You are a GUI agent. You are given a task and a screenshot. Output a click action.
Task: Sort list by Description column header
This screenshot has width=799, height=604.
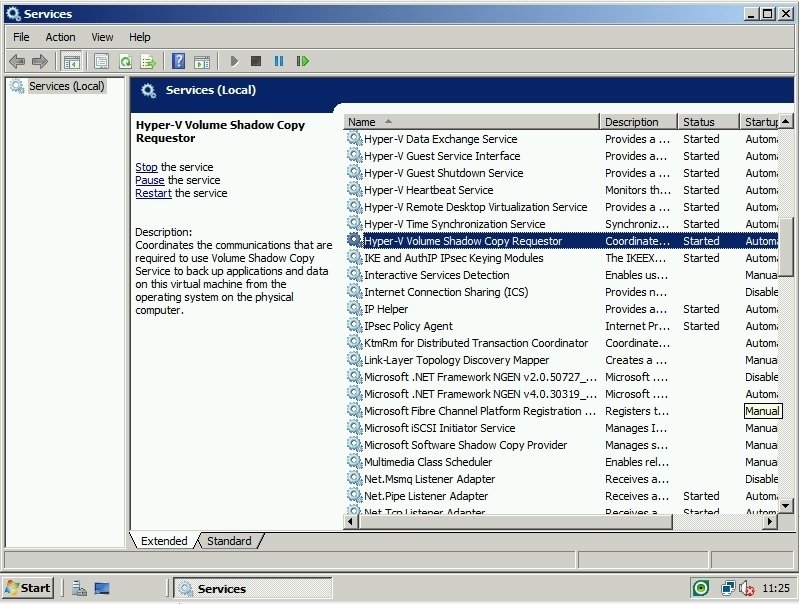638,122
